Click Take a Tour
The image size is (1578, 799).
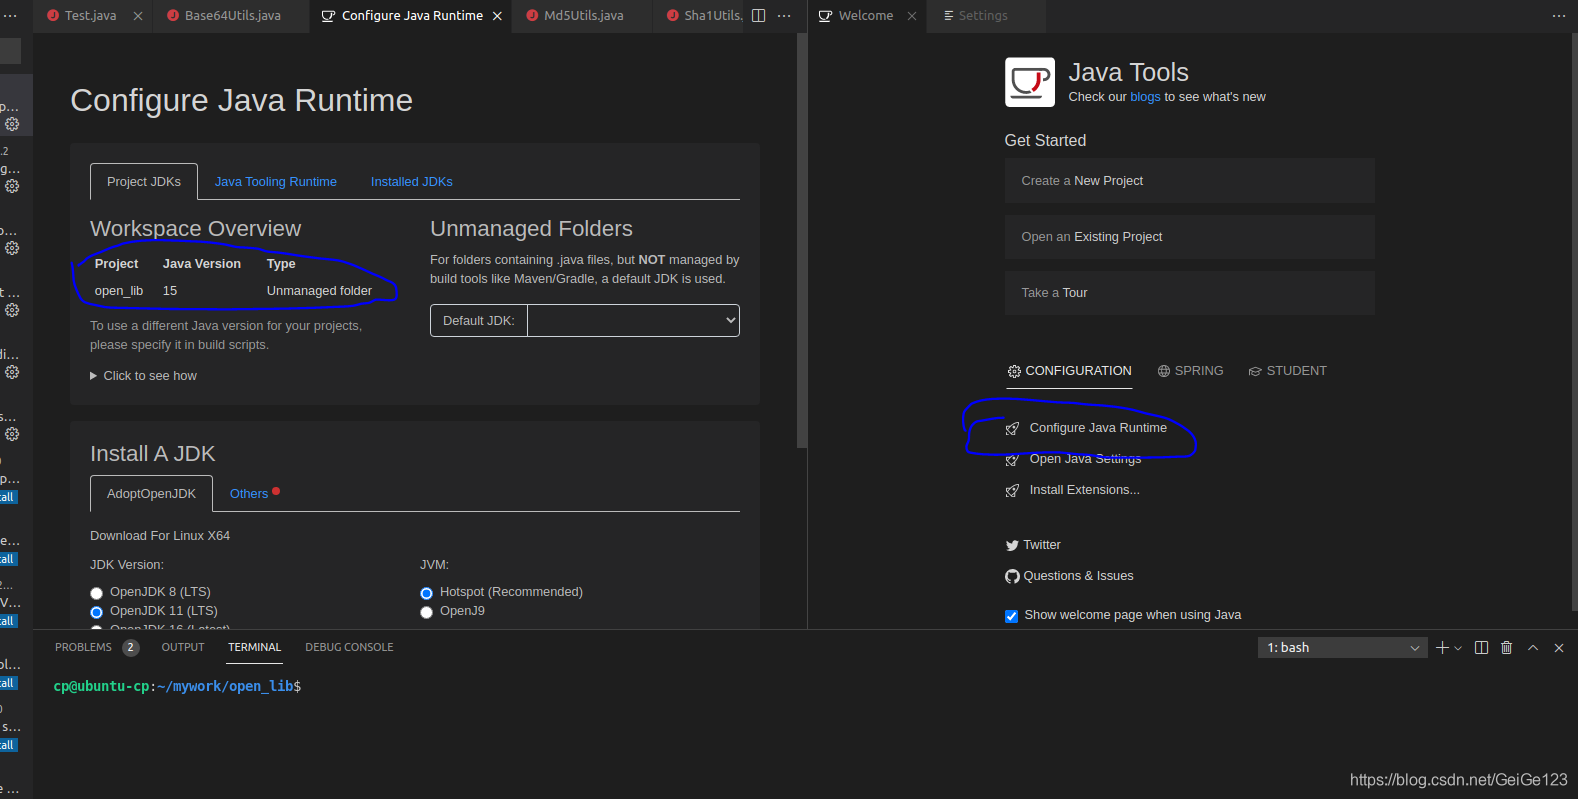point(1189,293)
